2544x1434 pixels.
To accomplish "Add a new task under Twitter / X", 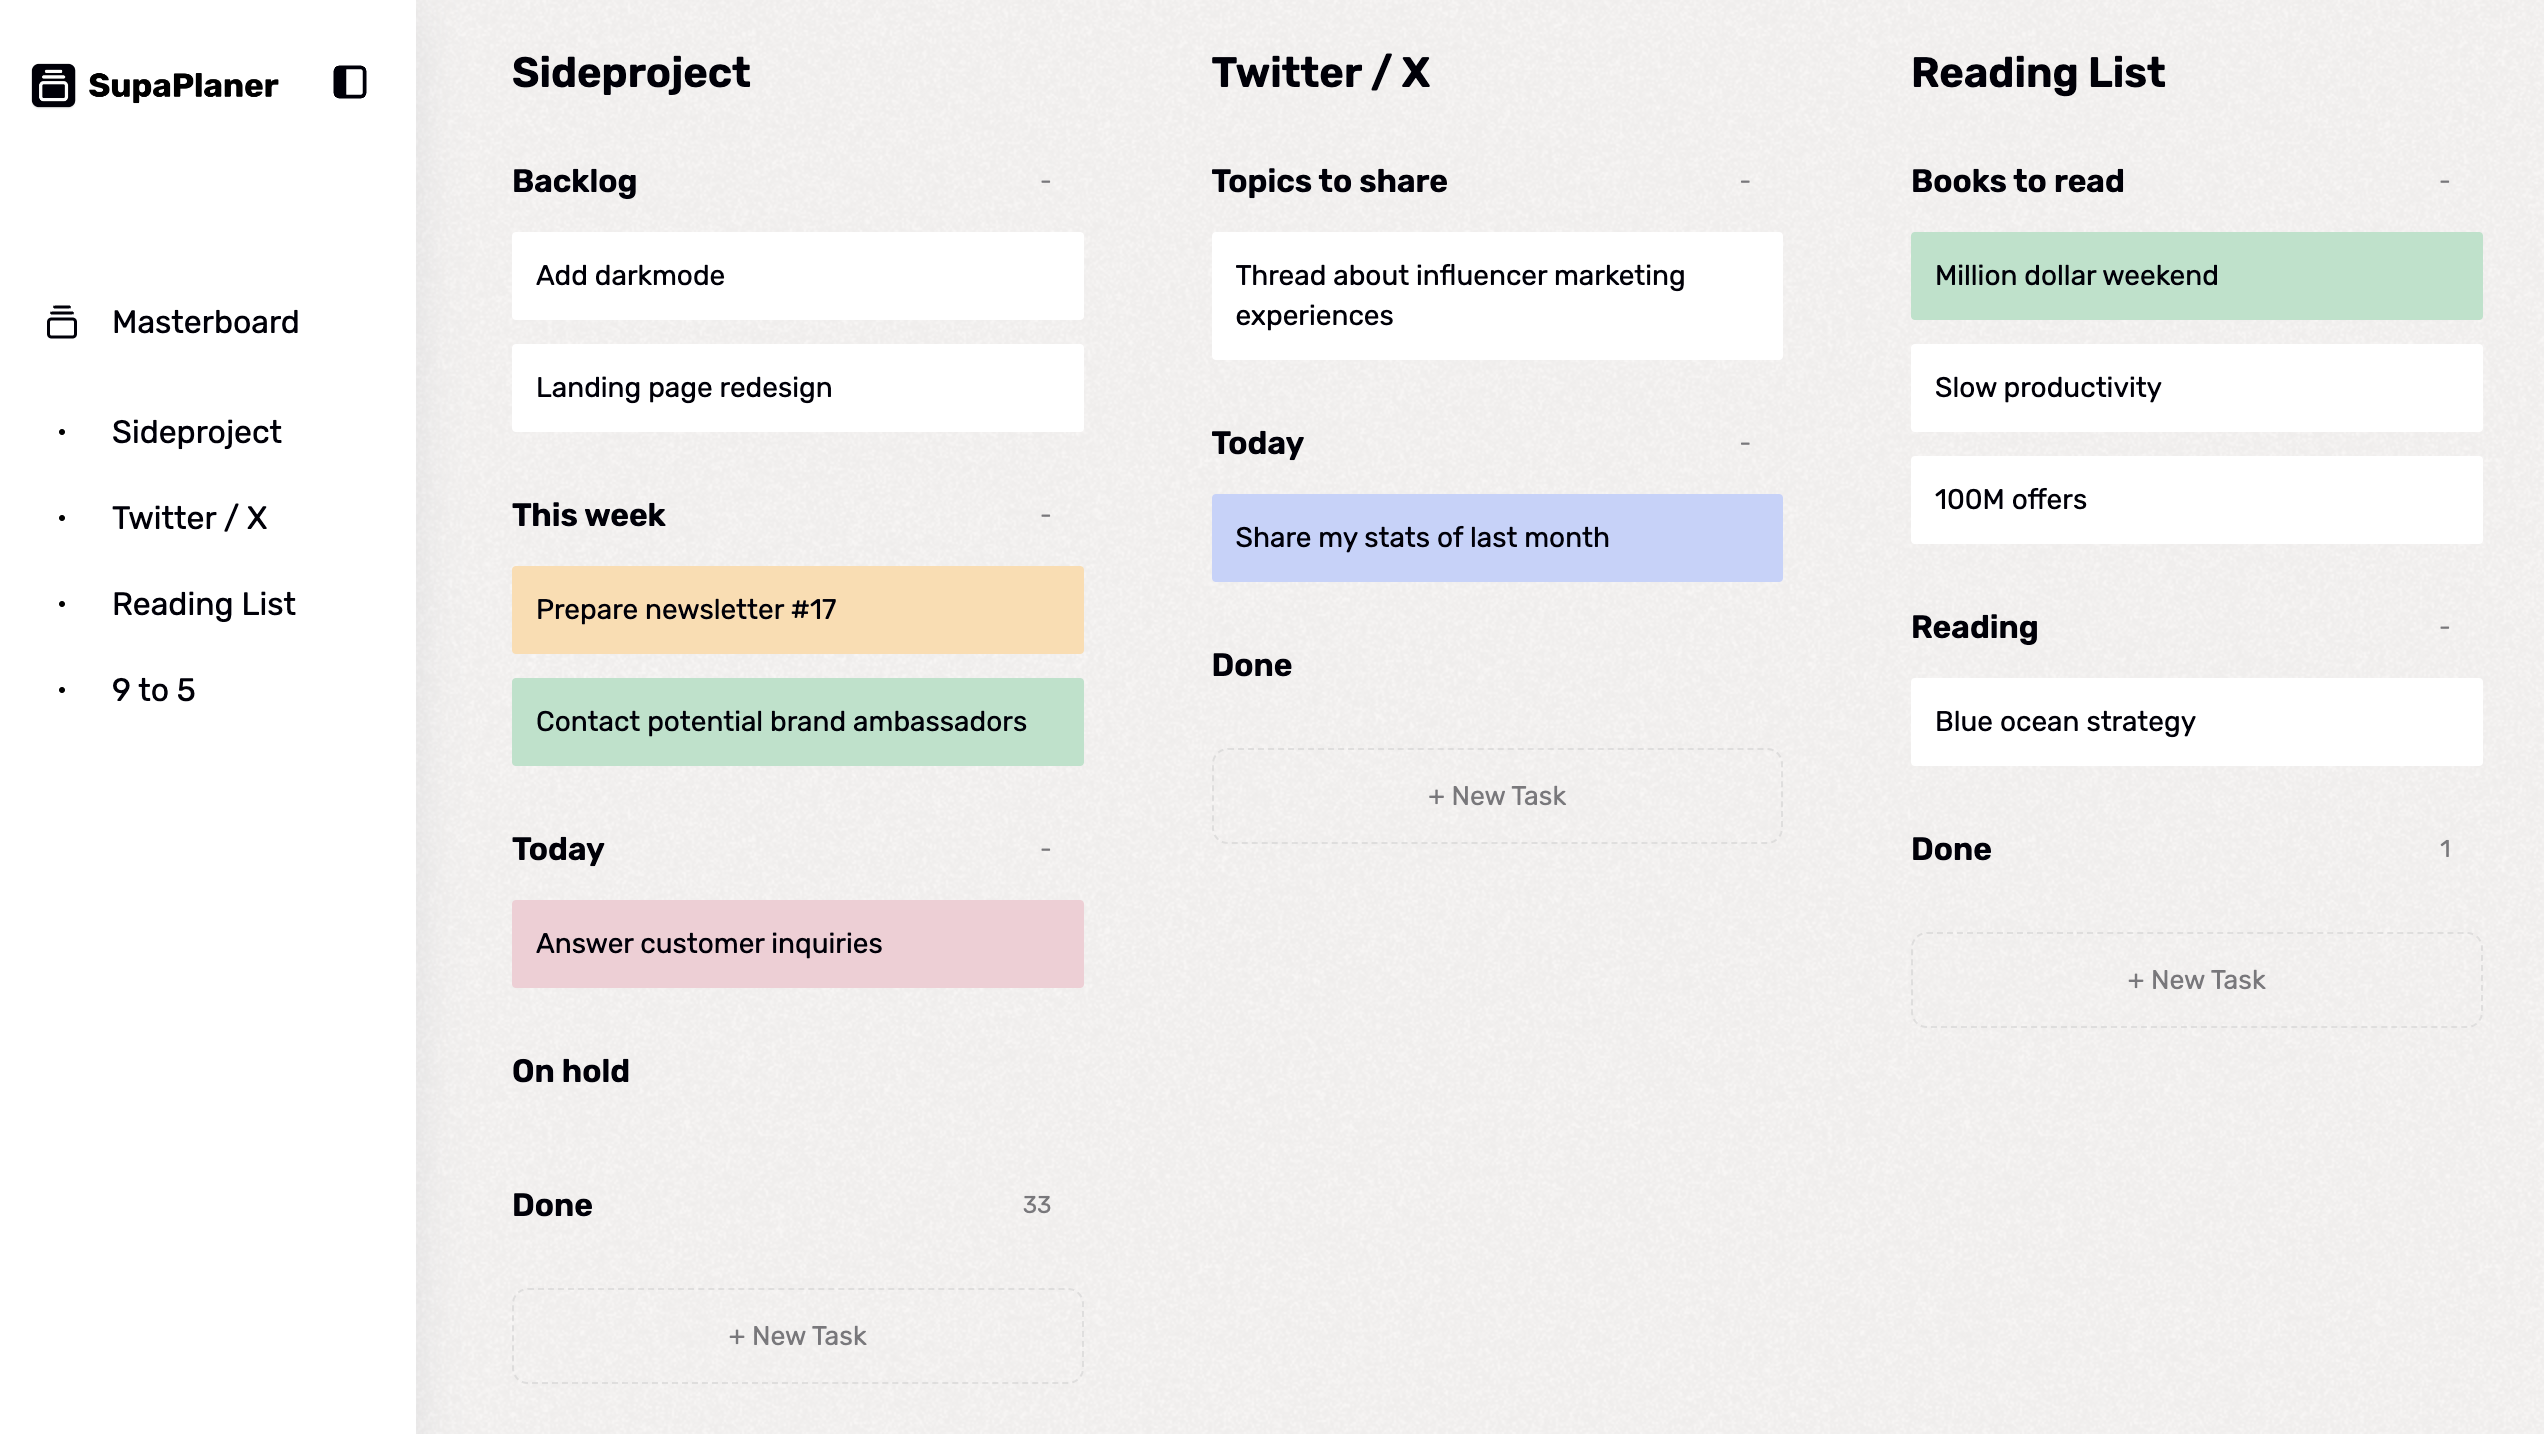I will (x=1497, y=796).
